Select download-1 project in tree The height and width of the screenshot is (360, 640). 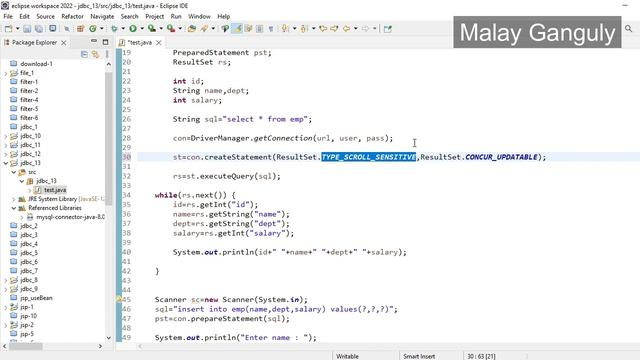click(36, 64)
